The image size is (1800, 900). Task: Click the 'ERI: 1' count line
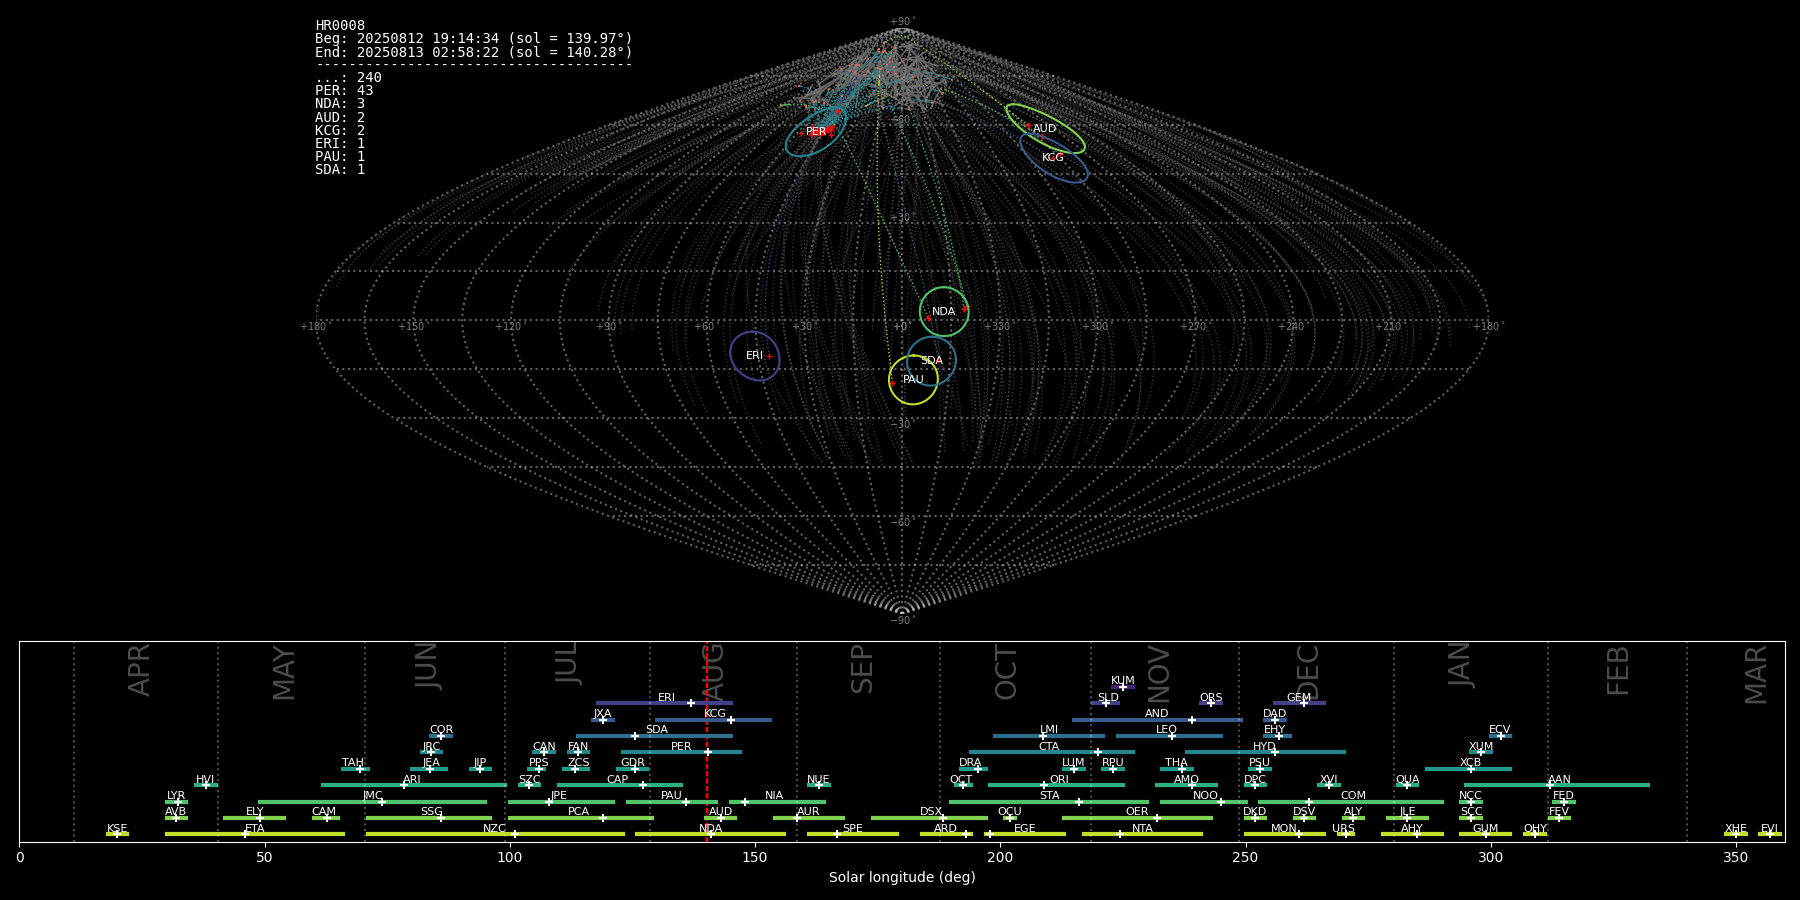pyautogui.click(x=340, y=143)
